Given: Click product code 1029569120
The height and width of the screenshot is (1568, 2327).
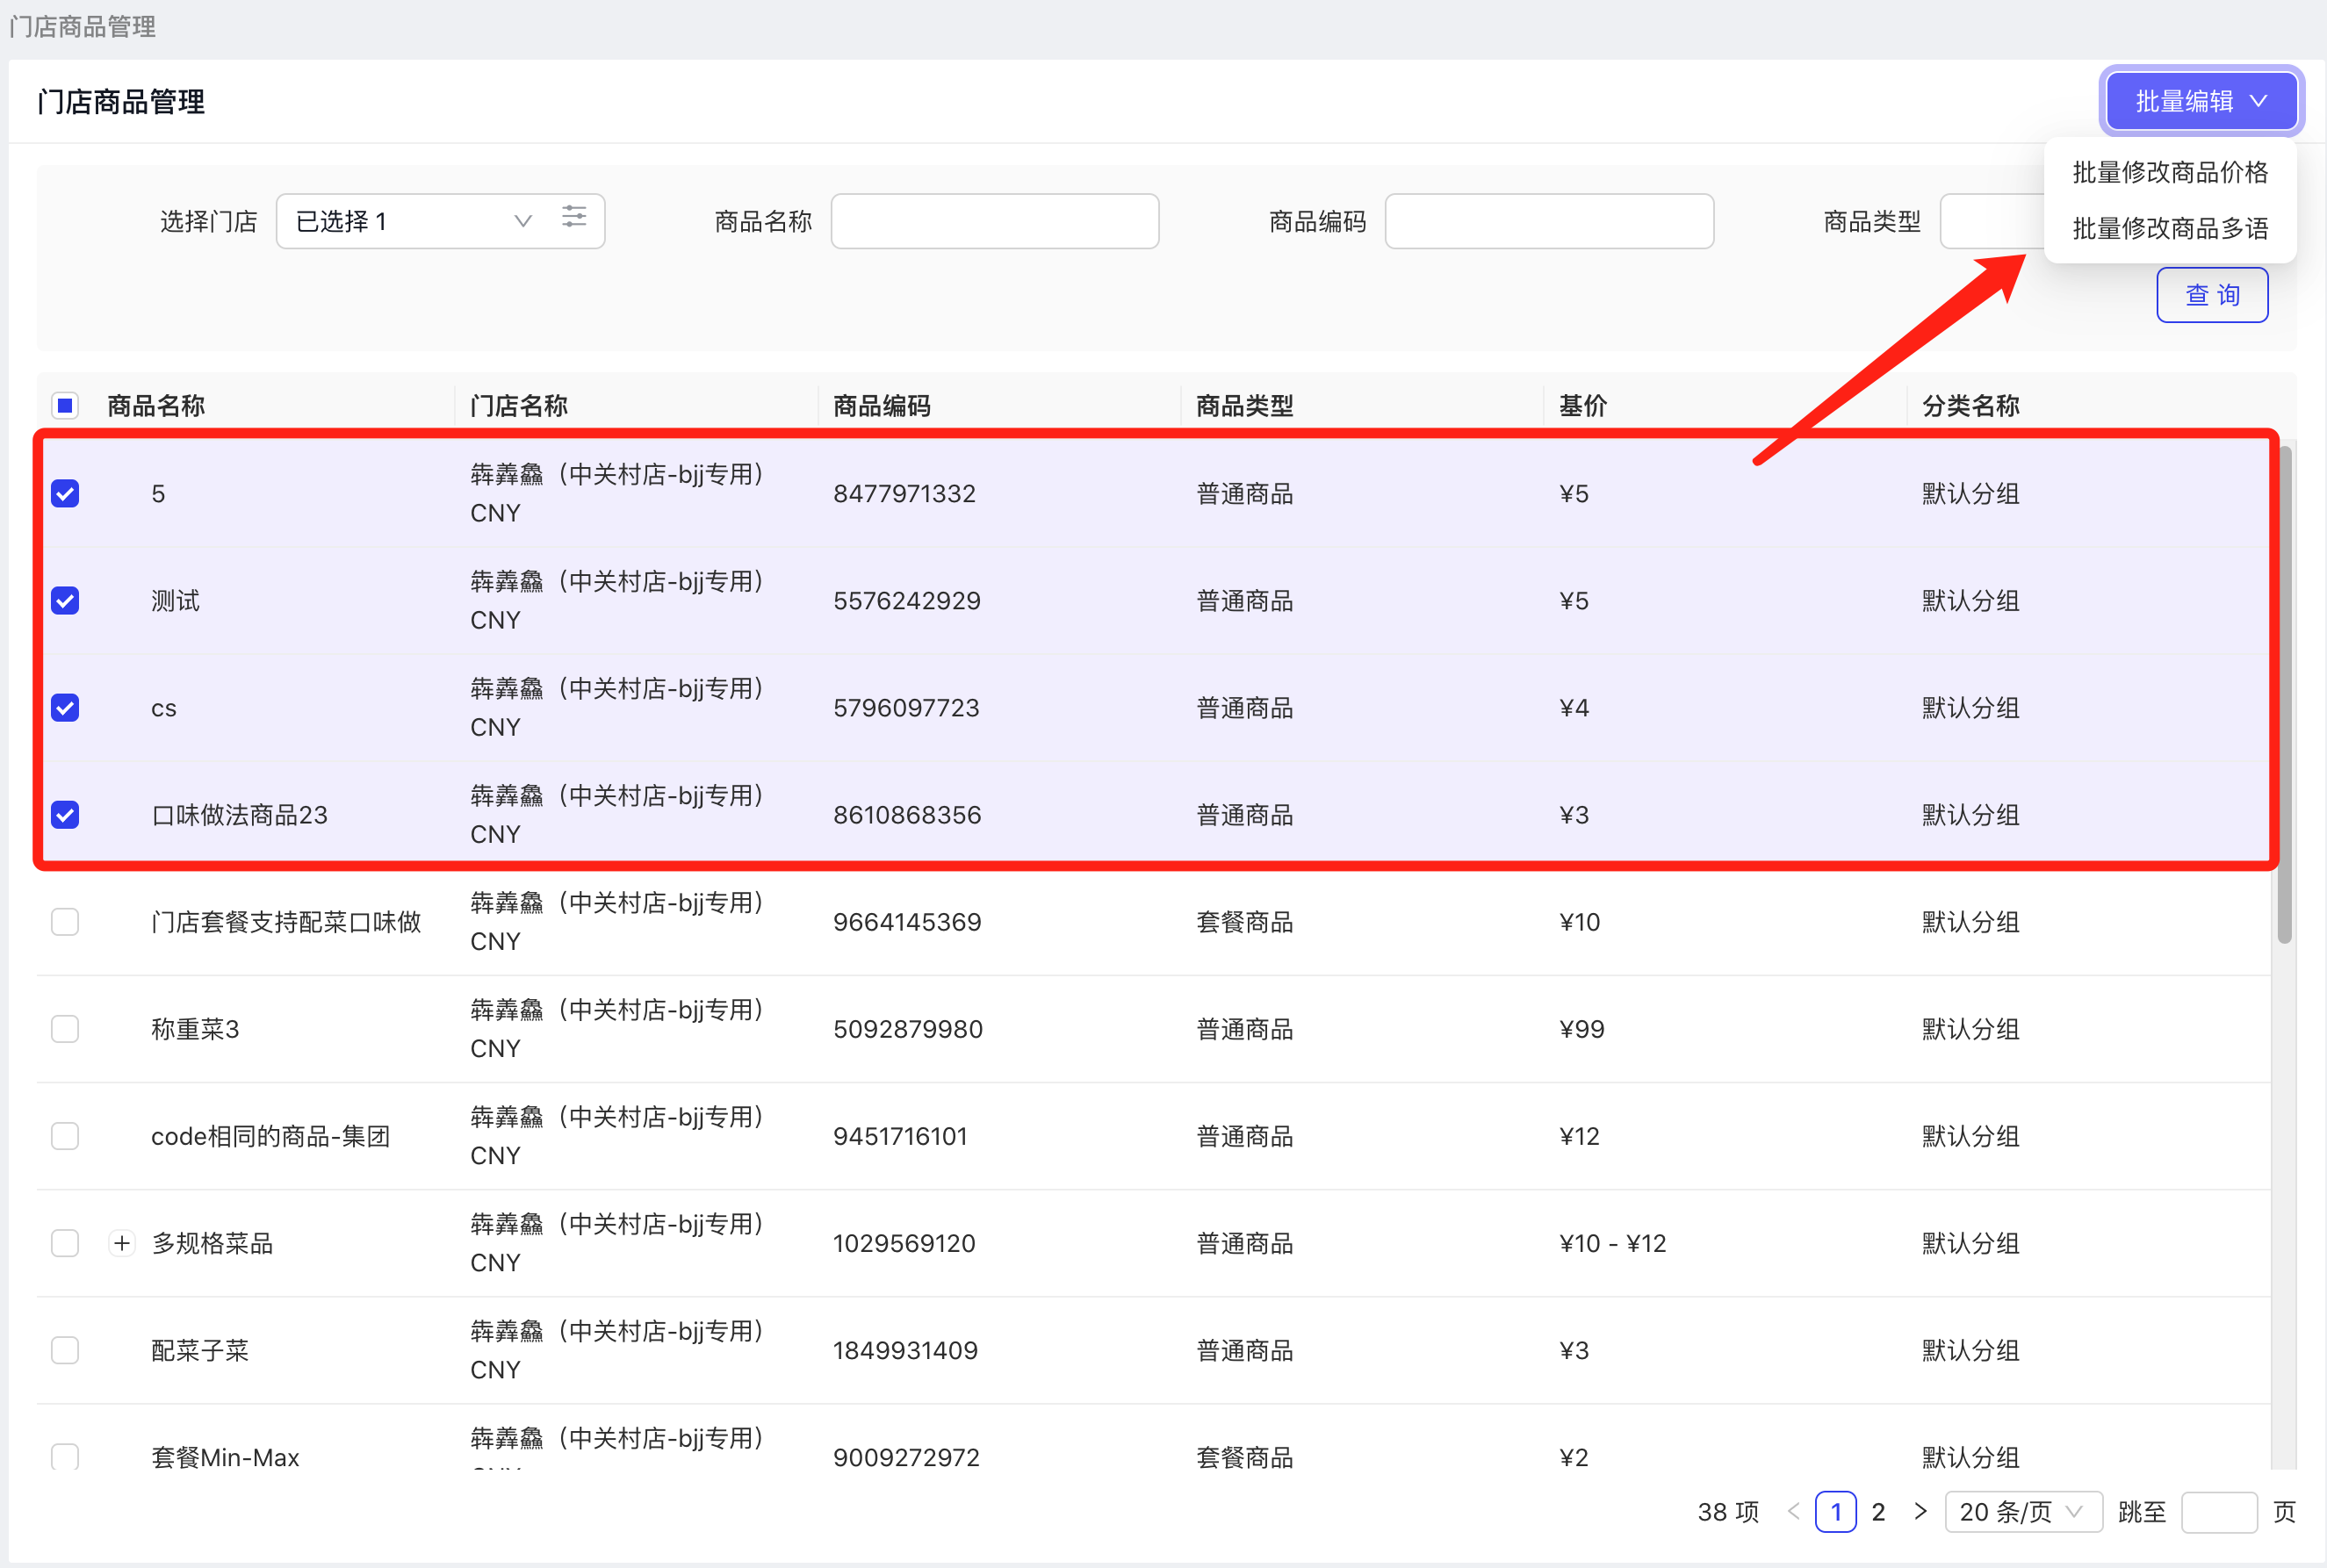Looking at the screenshot, I should click(x=904, y=1243).
